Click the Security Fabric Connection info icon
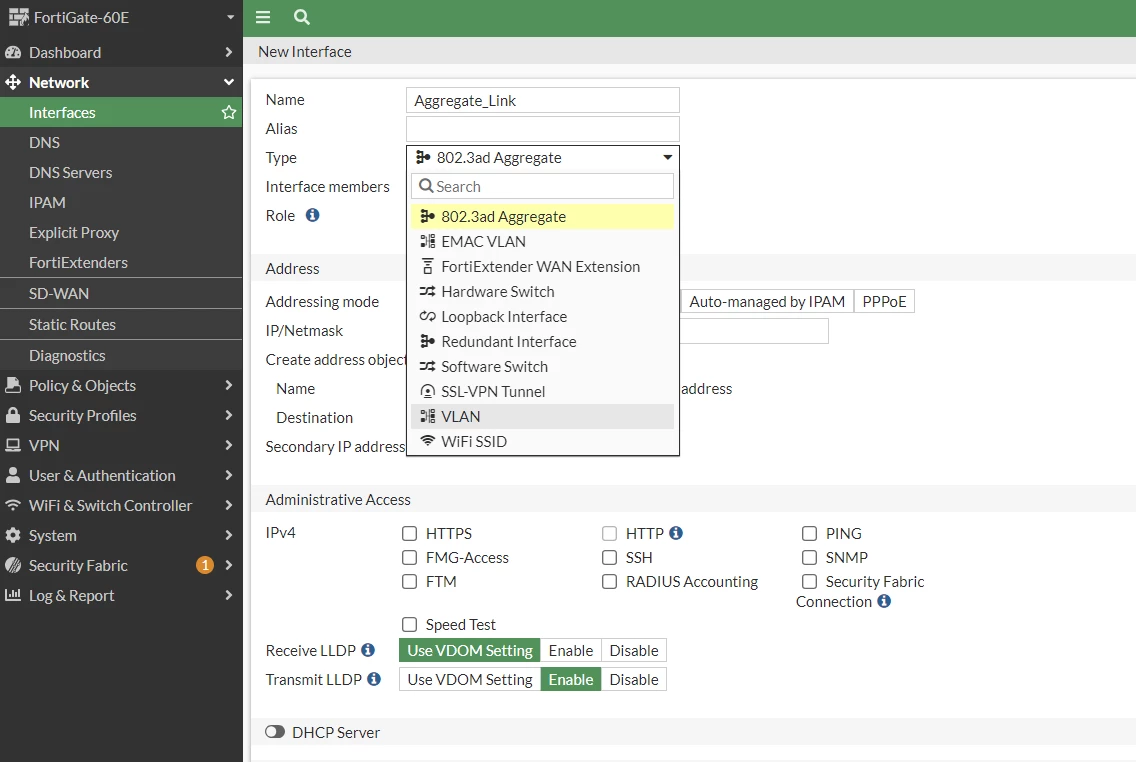Screen dimensions: 1136x762 click(x=884, y=601)
